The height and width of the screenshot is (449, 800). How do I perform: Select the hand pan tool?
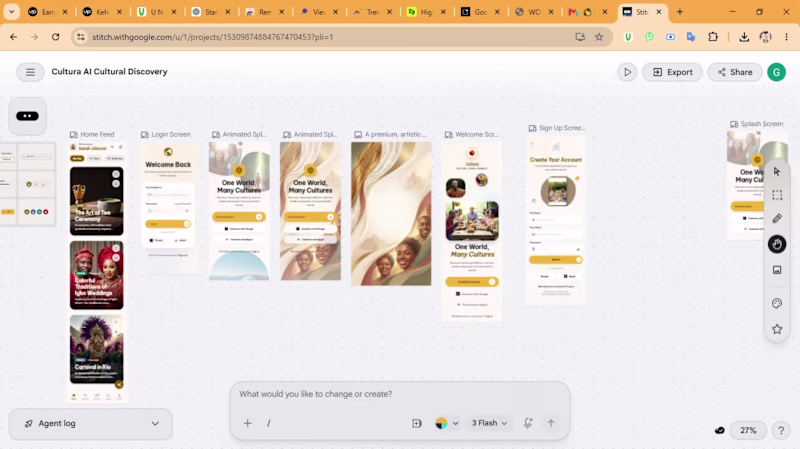tap(777, 244)
